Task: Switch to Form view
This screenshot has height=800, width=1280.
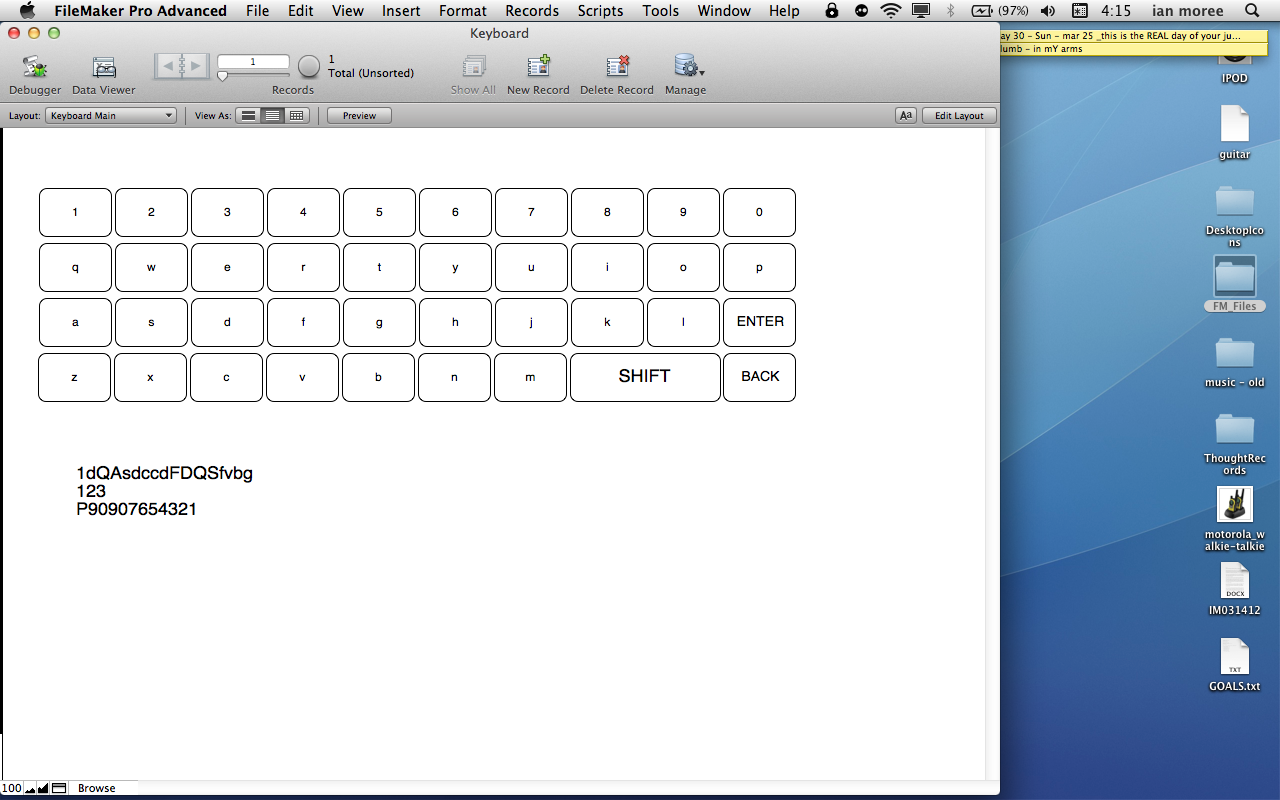Action: click(x=247, y=116)
